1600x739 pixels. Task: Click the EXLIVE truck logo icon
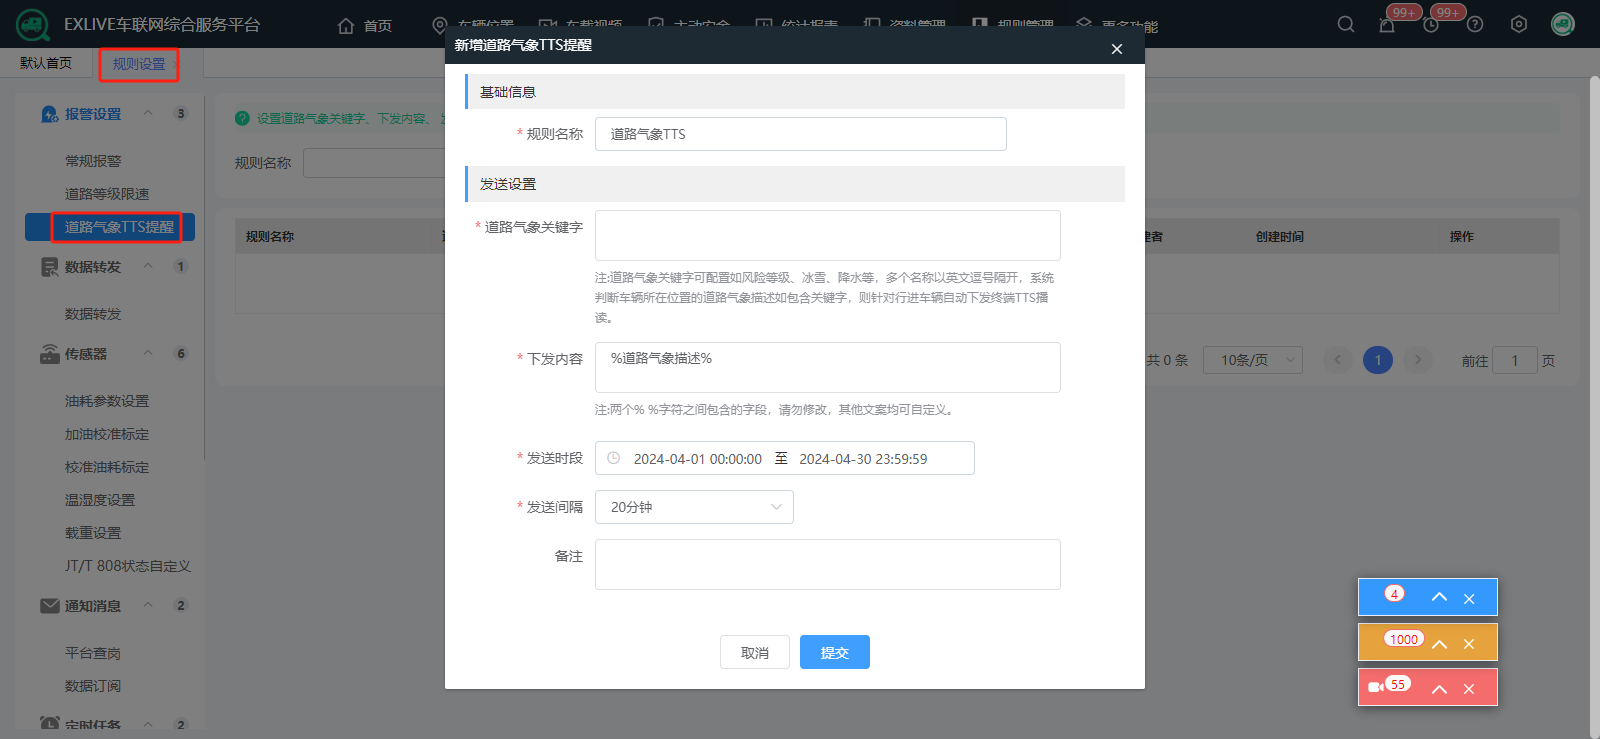(x=32, y=24)
